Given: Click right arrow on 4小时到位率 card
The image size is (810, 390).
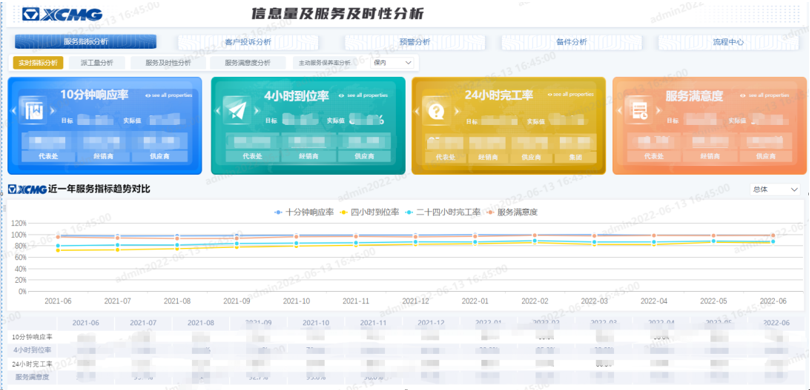Looking at the screenshot, I should click(256, 111).
